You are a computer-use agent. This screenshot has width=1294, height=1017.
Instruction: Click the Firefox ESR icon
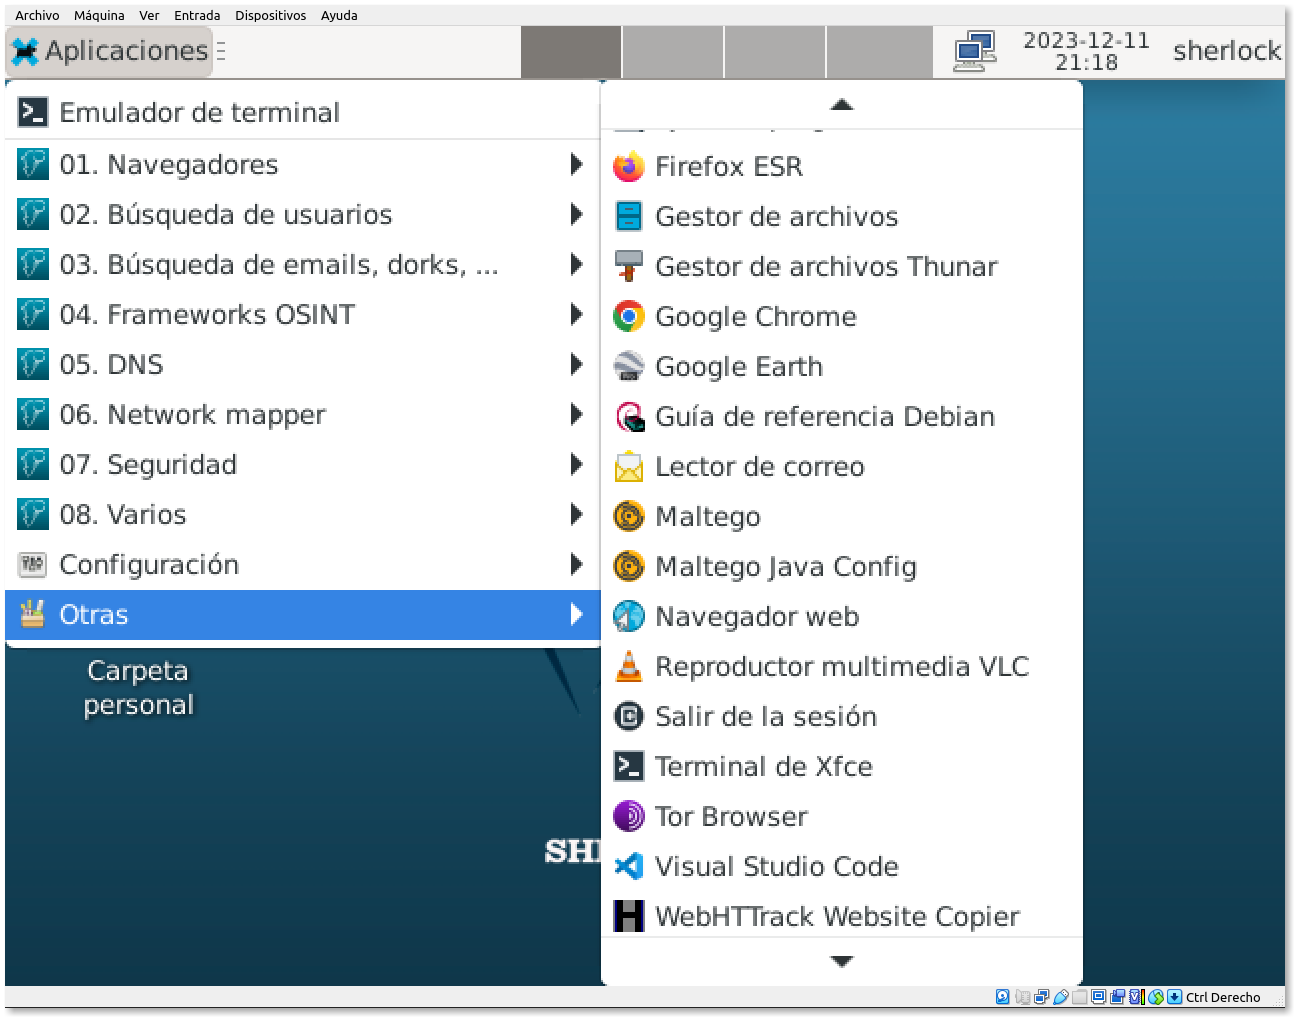[x=628, y=166]
